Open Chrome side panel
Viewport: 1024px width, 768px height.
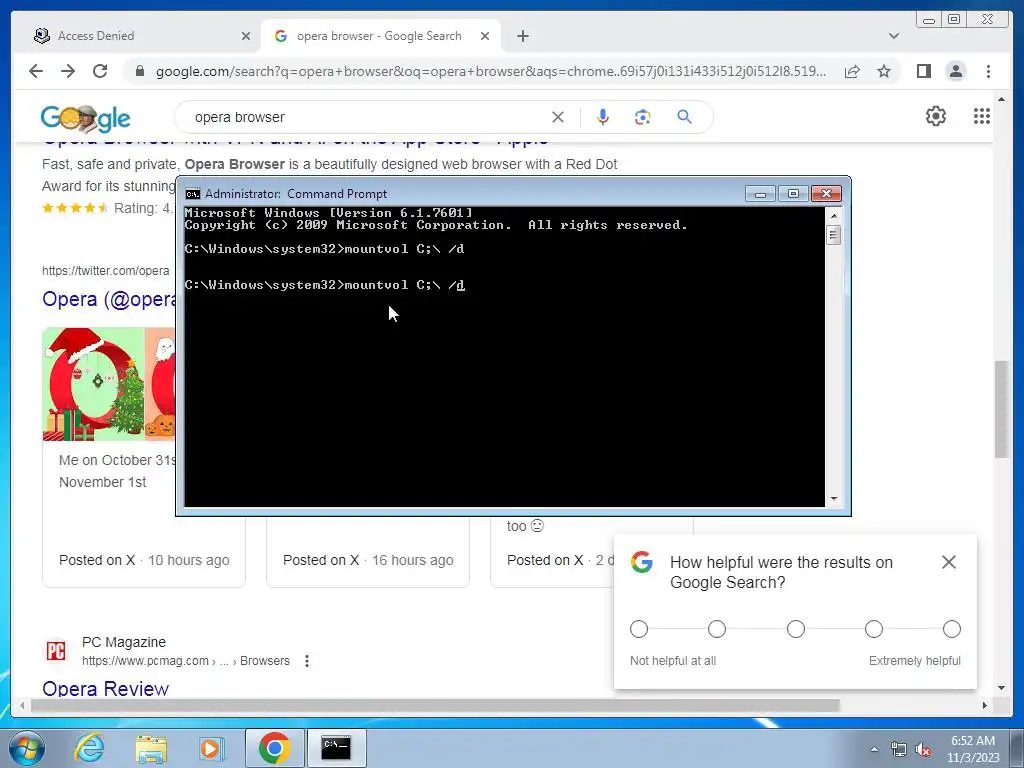[x=923, y=71]
